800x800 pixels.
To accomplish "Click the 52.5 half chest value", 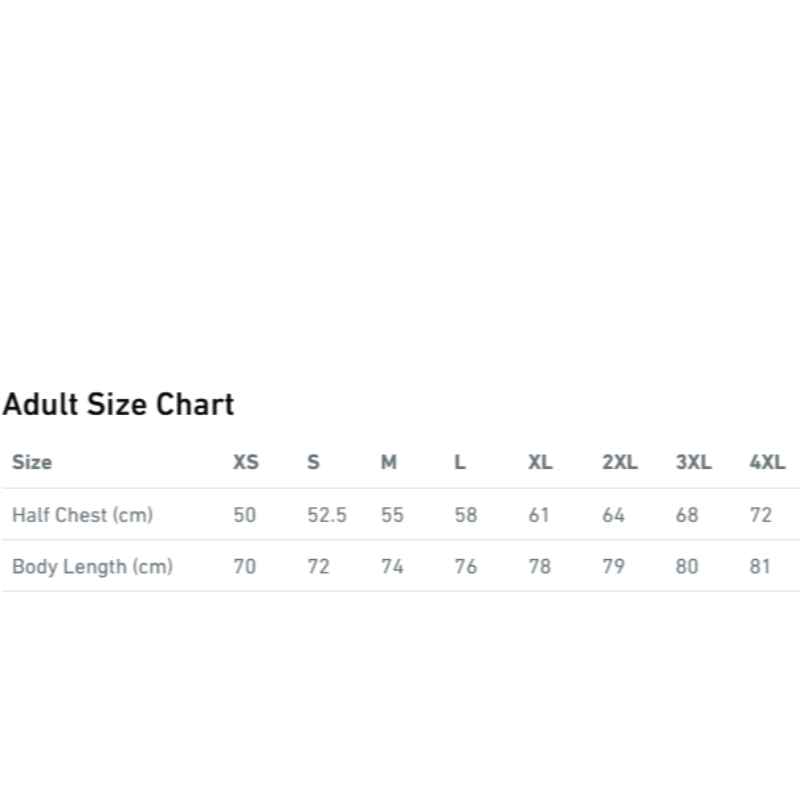I will tap(326, 515).
